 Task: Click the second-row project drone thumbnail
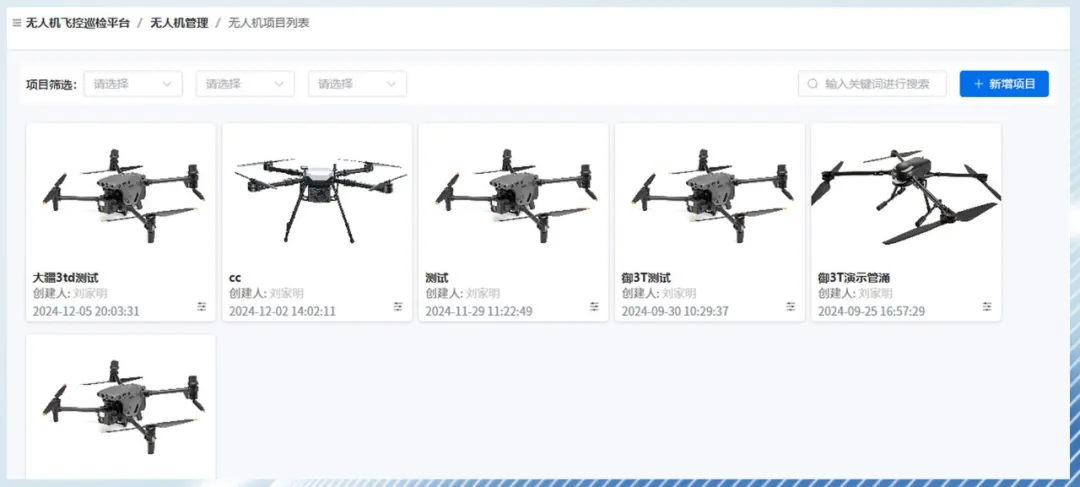[x=121, y=407]
